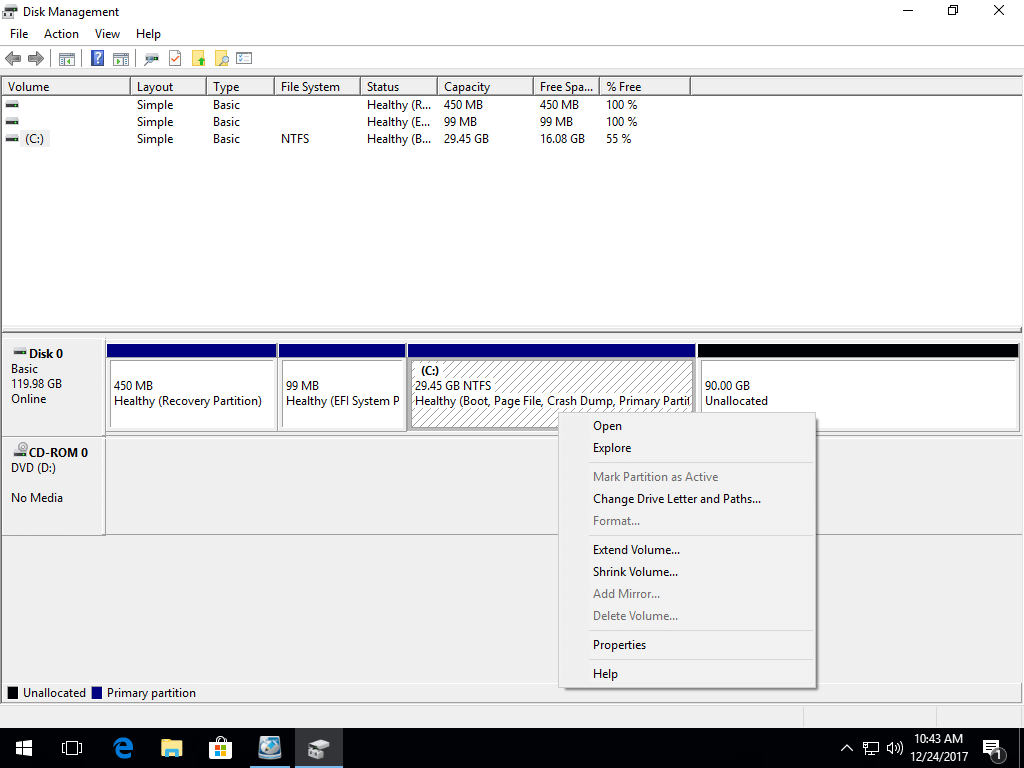This screenshot has height=768, width=1024.
Task: Click the blue disk app taskbar icon
Action: click(x=270, y=748)
